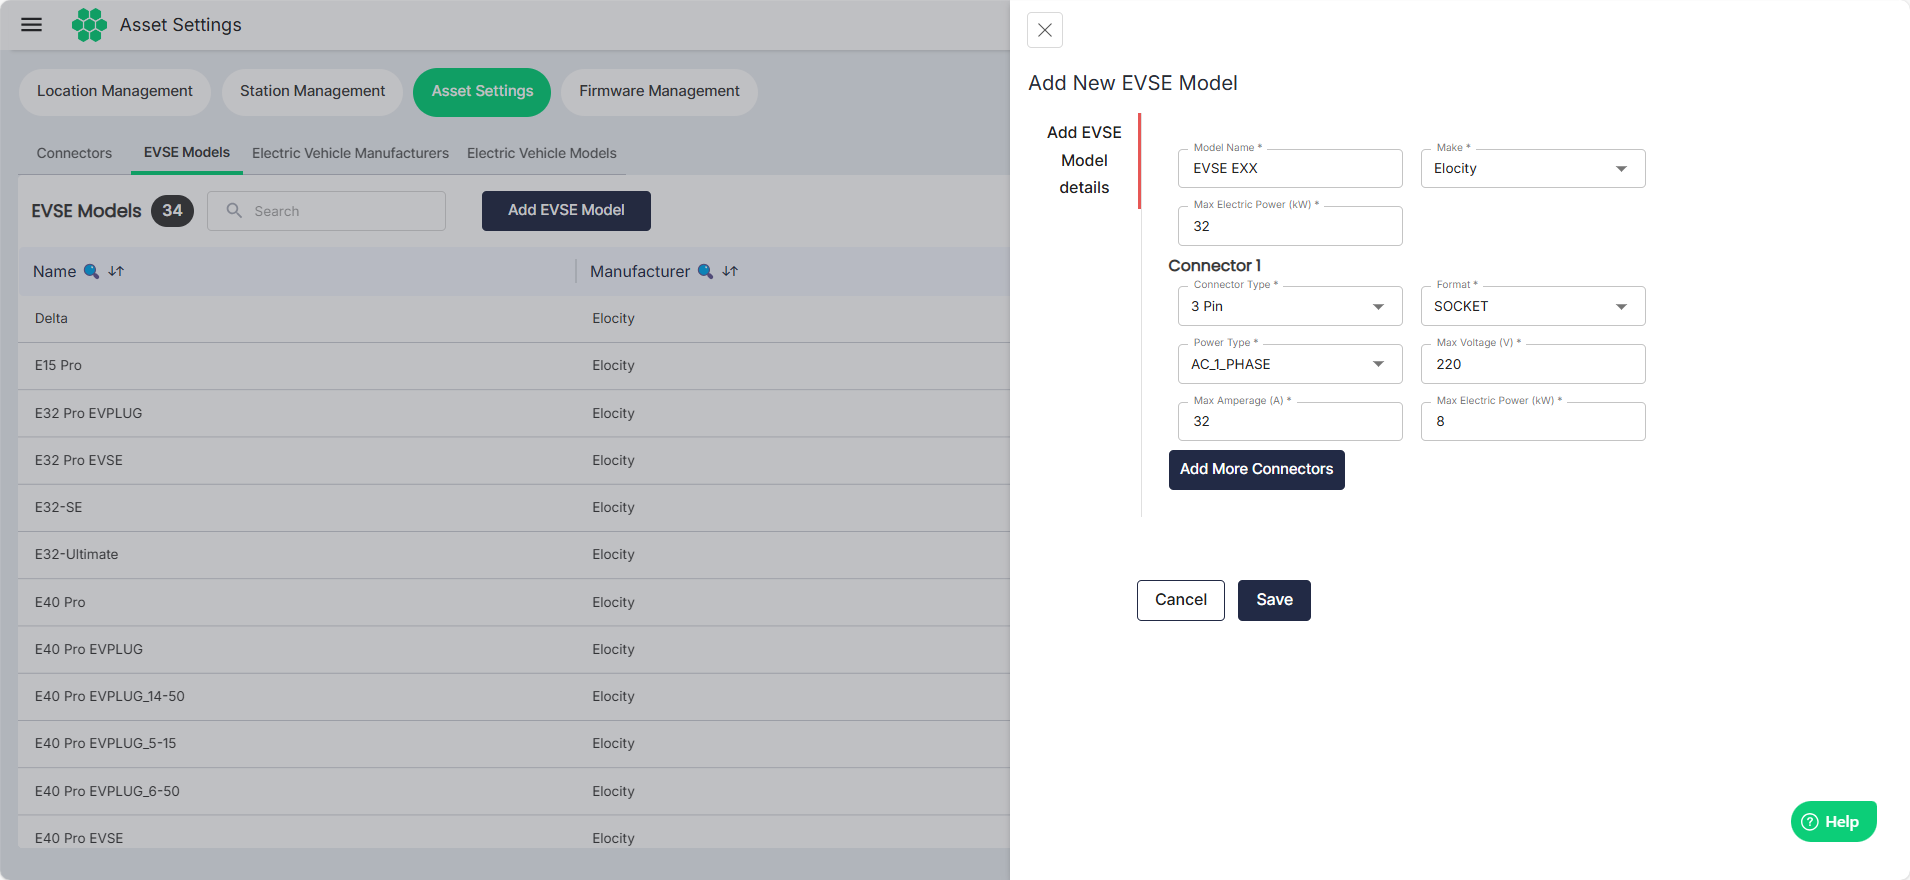
Task: Sort the table by Manufacturer column
Action: pyautogui.click(x=730, y=271)
